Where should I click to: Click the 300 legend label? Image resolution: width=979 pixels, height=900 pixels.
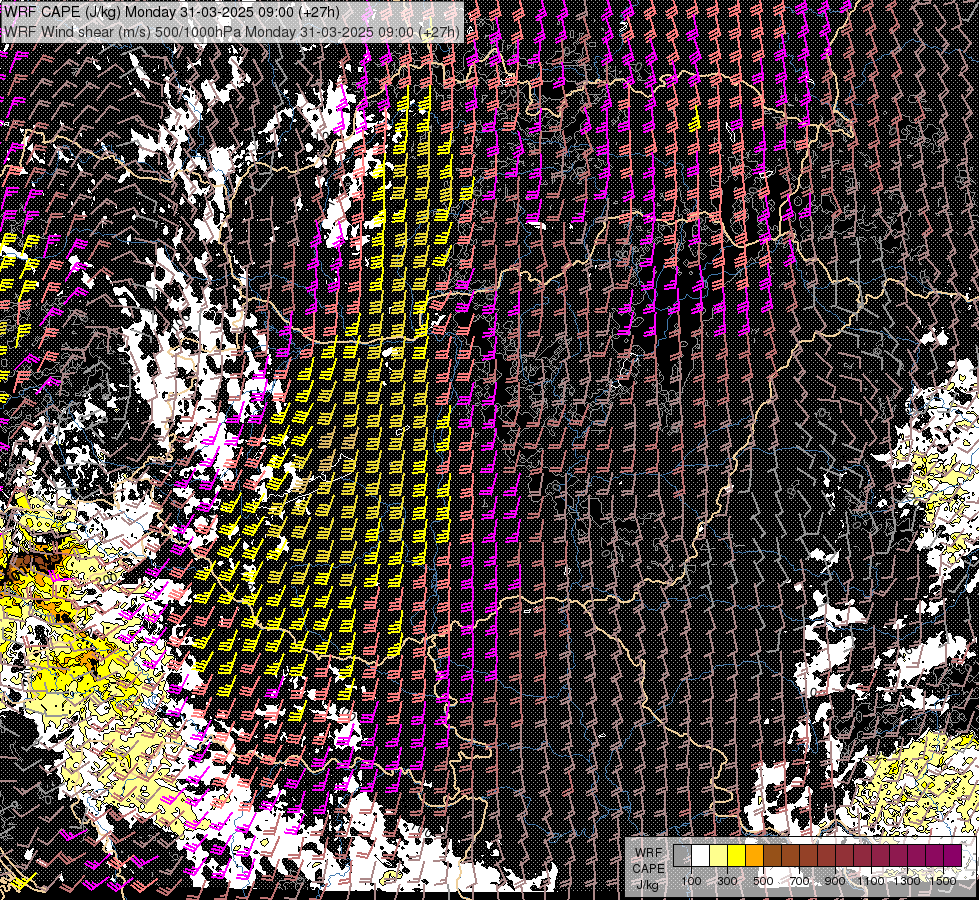[727, 881]
